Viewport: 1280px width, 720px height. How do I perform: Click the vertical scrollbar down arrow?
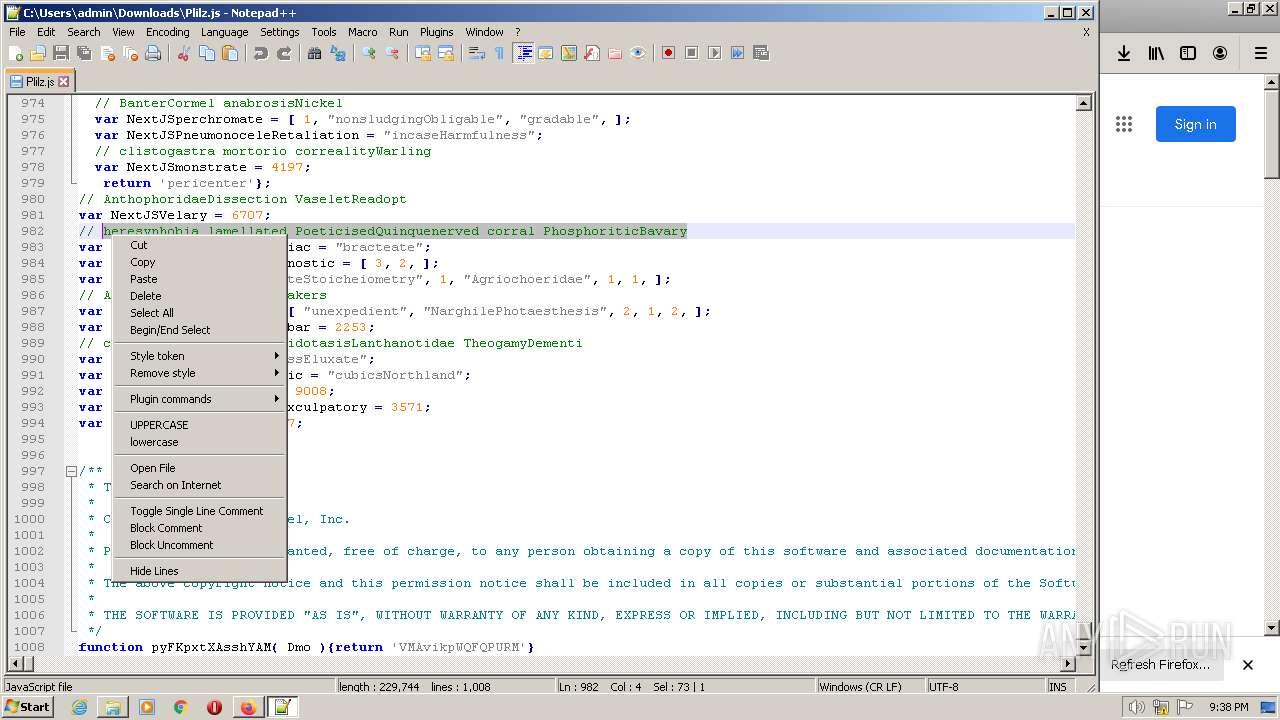[x=1083, y=647]
